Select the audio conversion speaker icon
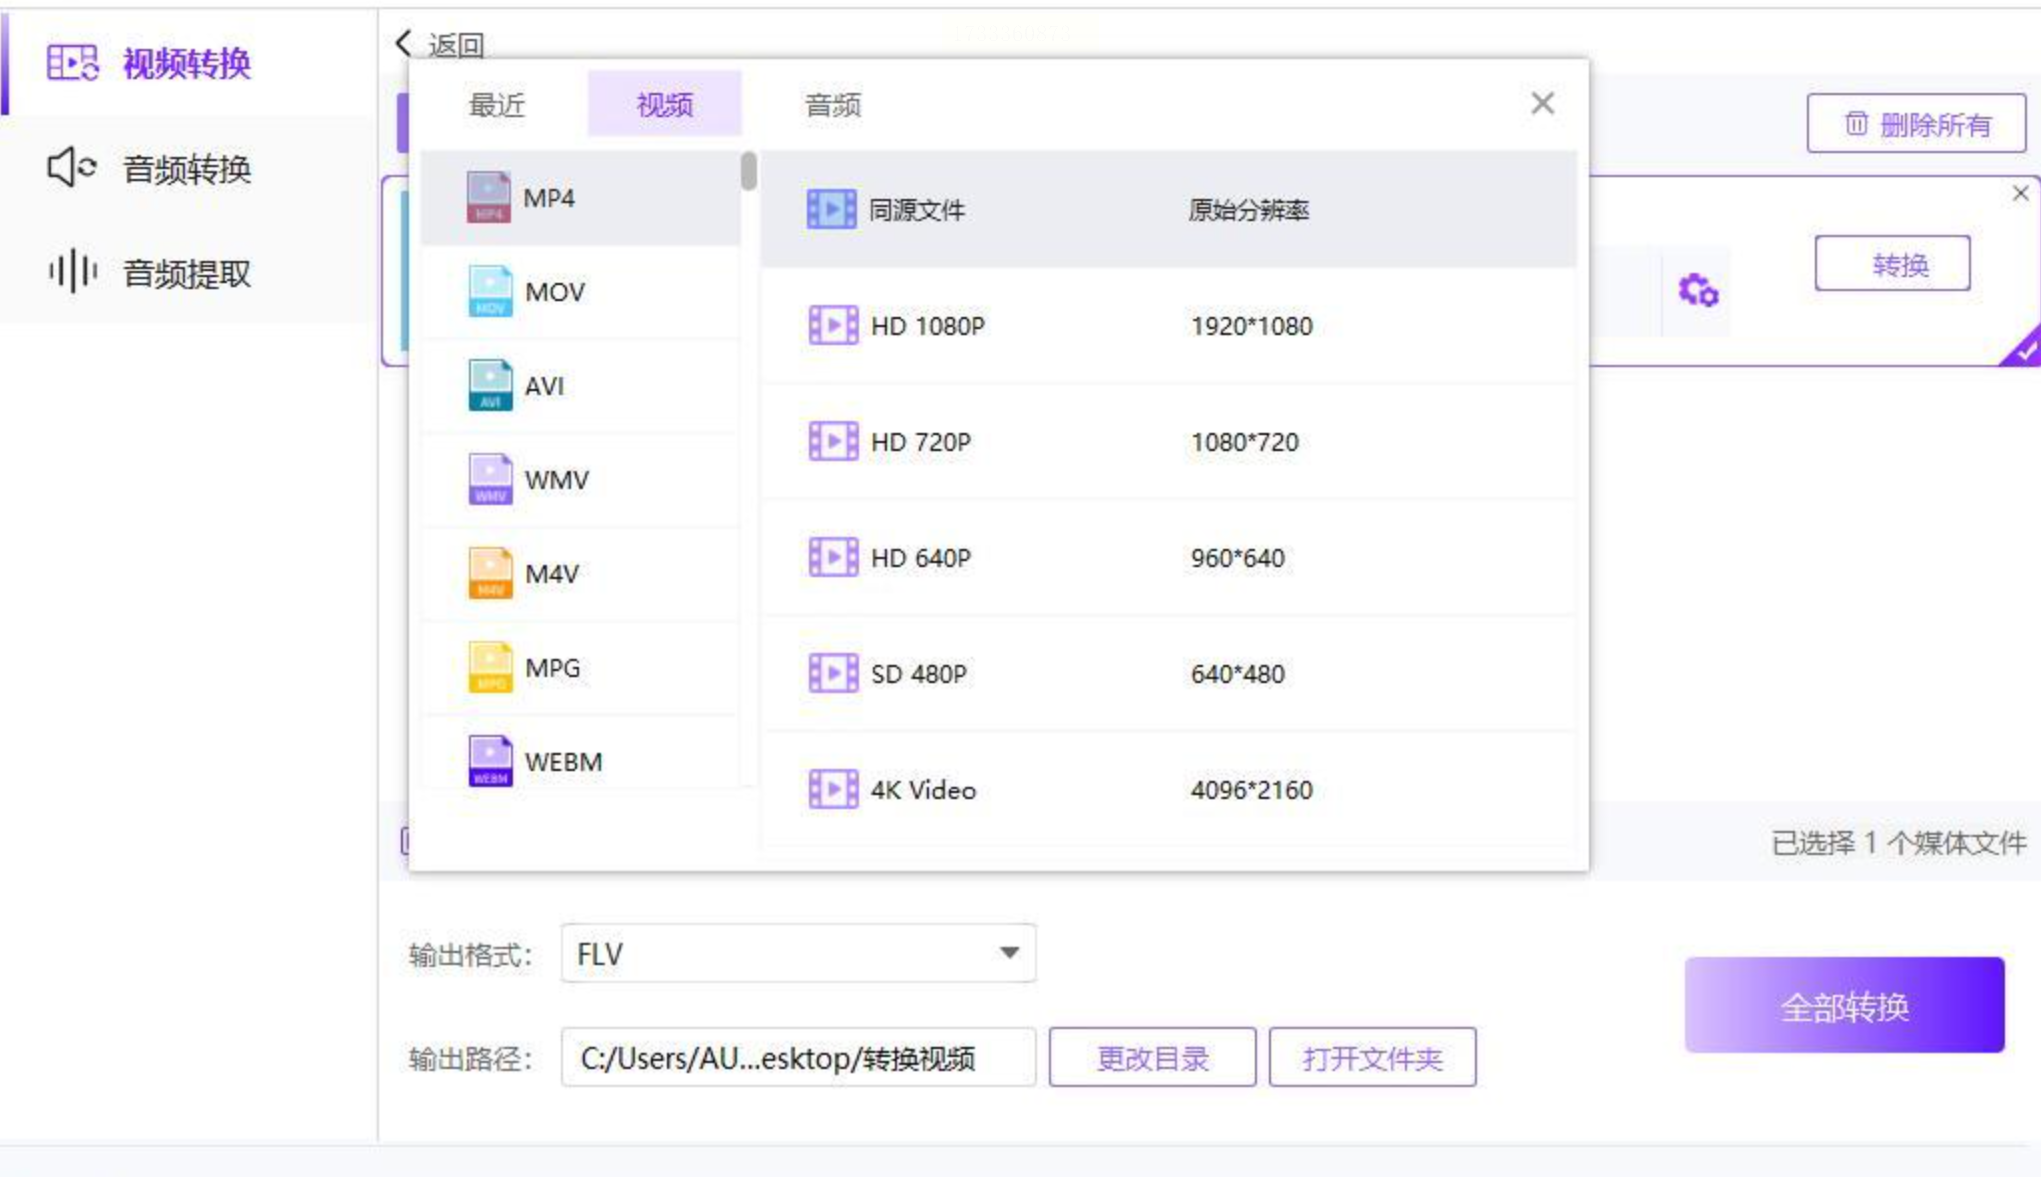The width and height of the screenshot is (2041, 1177). [x=72, y=167]
